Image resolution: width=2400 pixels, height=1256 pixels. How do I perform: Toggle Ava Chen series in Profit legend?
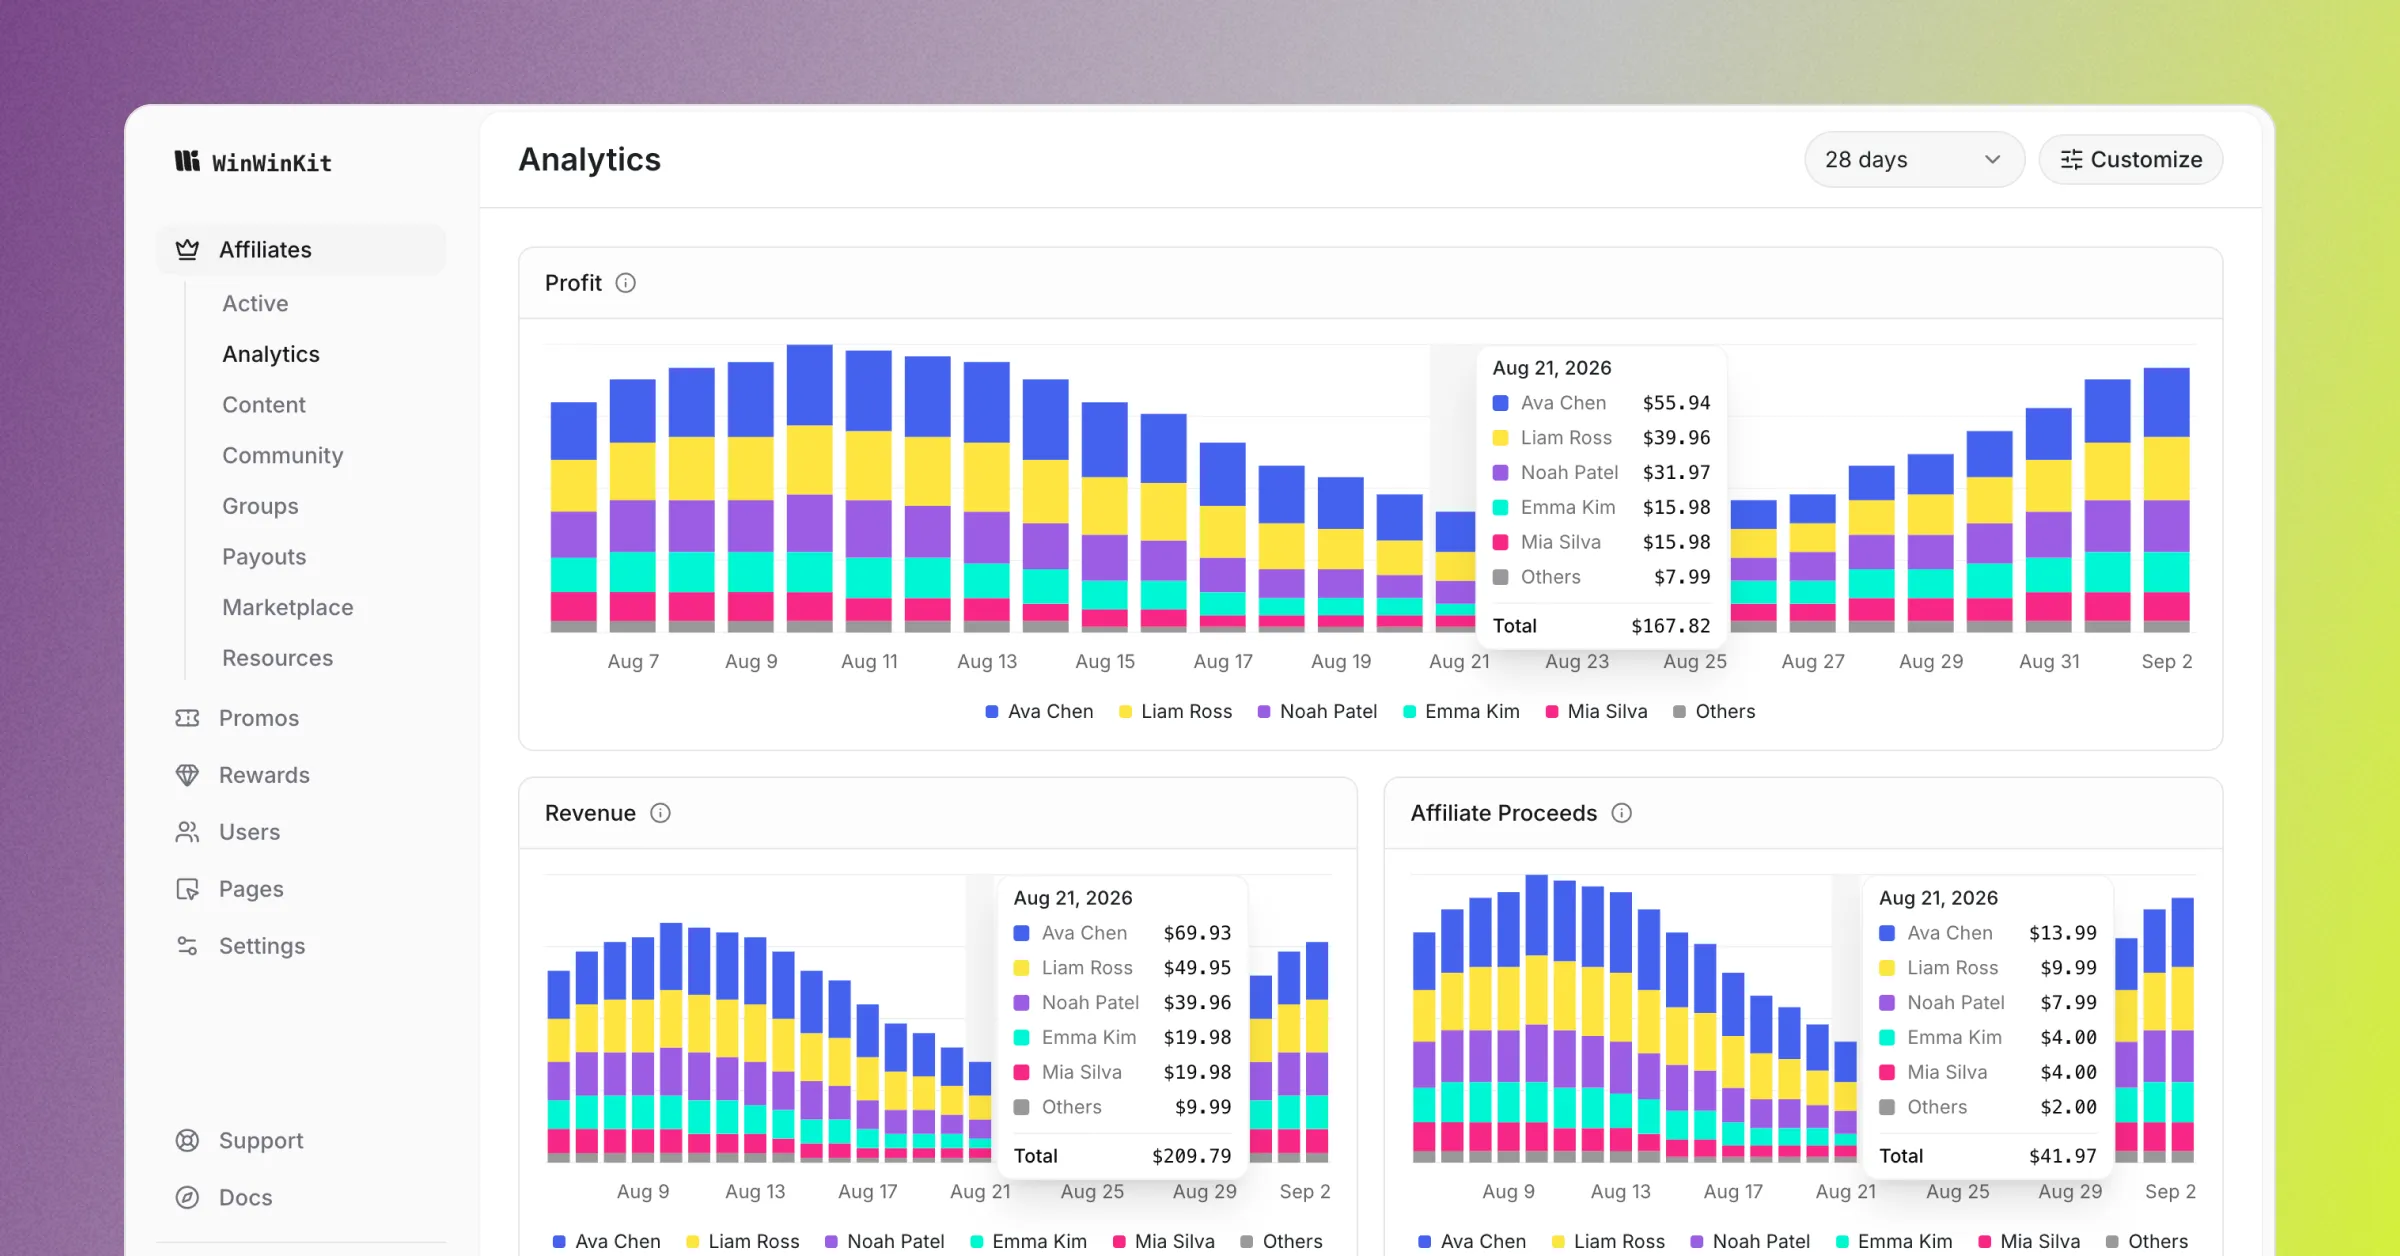(x=1039, y=712)
